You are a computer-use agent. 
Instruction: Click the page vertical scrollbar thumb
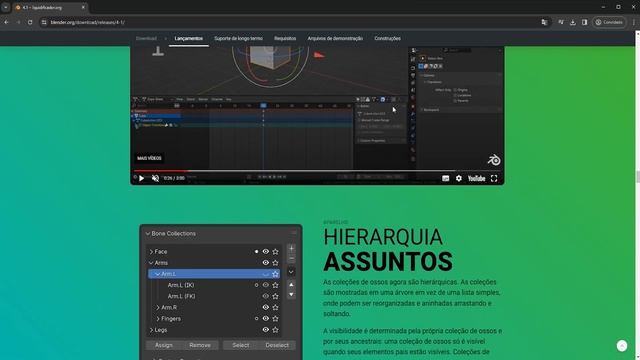click(x=638, y=177)
